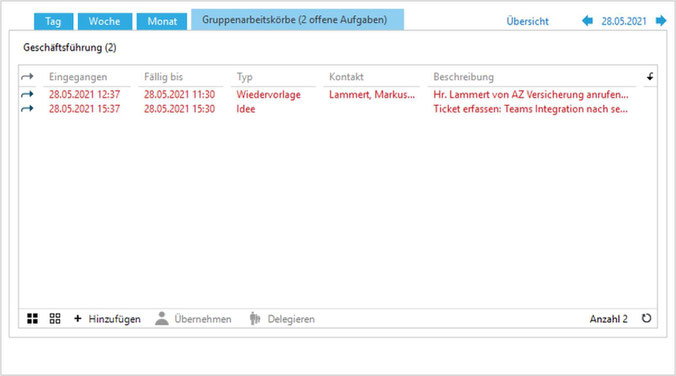Switch to the Woche view tab
This screenshot has width=676, height=376.
point(105,21)
